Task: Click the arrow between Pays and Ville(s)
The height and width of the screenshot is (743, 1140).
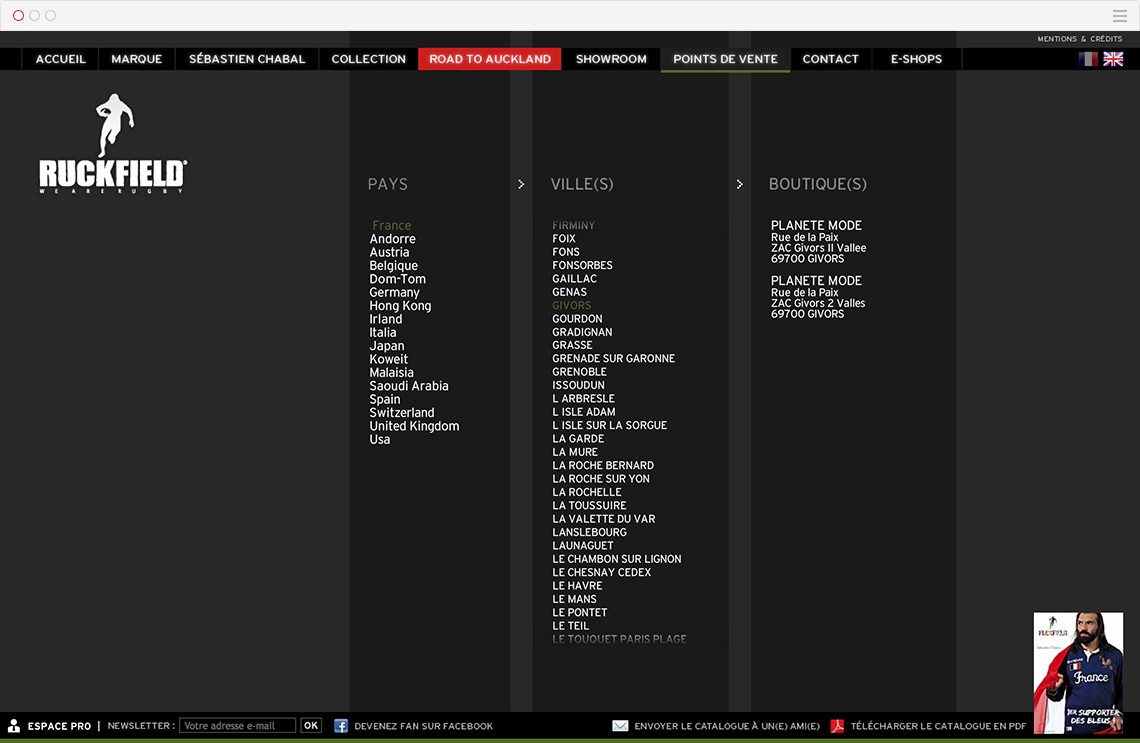Action: click(x=521, y=184)
